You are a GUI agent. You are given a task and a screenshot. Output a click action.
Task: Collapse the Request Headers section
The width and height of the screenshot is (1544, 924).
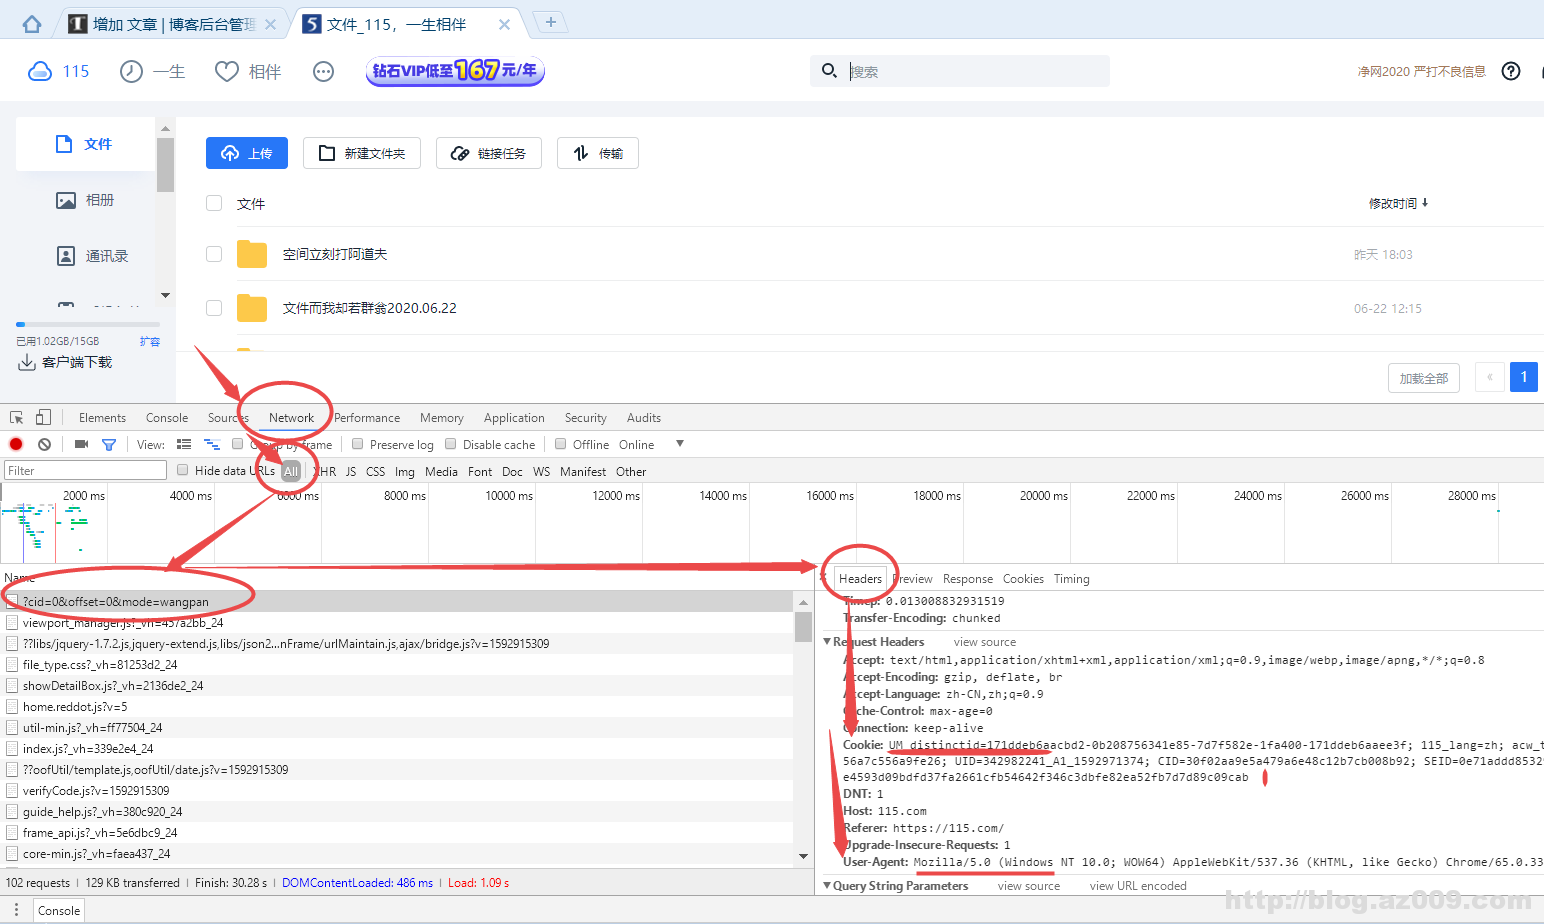point(827,642)
